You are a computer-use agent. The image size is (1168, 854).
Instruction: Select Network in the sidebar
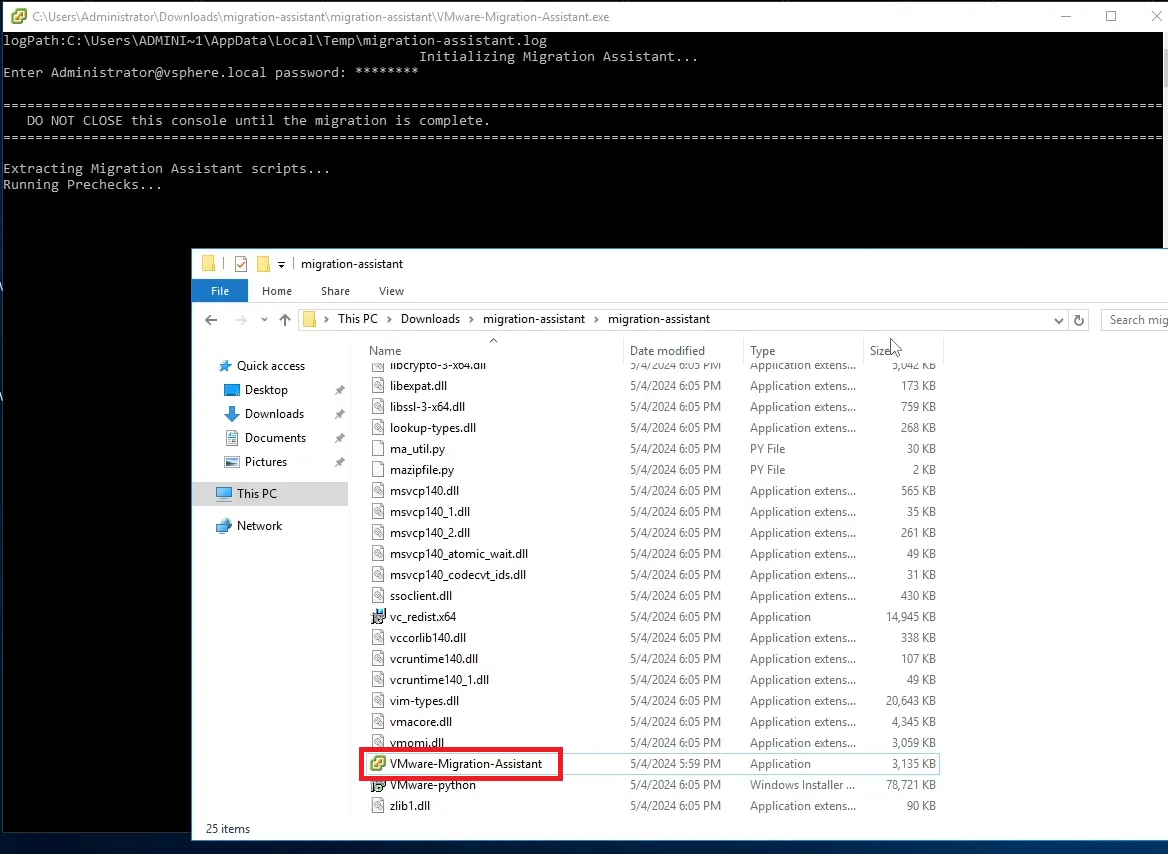pyautogui.click(x=257, y=525)
